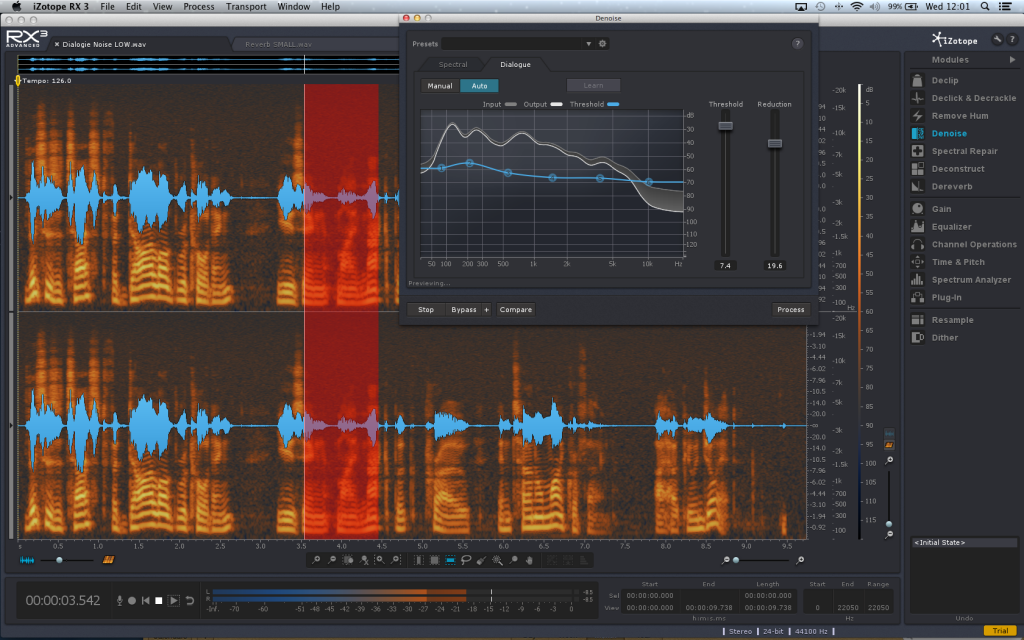Click the Process button

coord(791,310)
